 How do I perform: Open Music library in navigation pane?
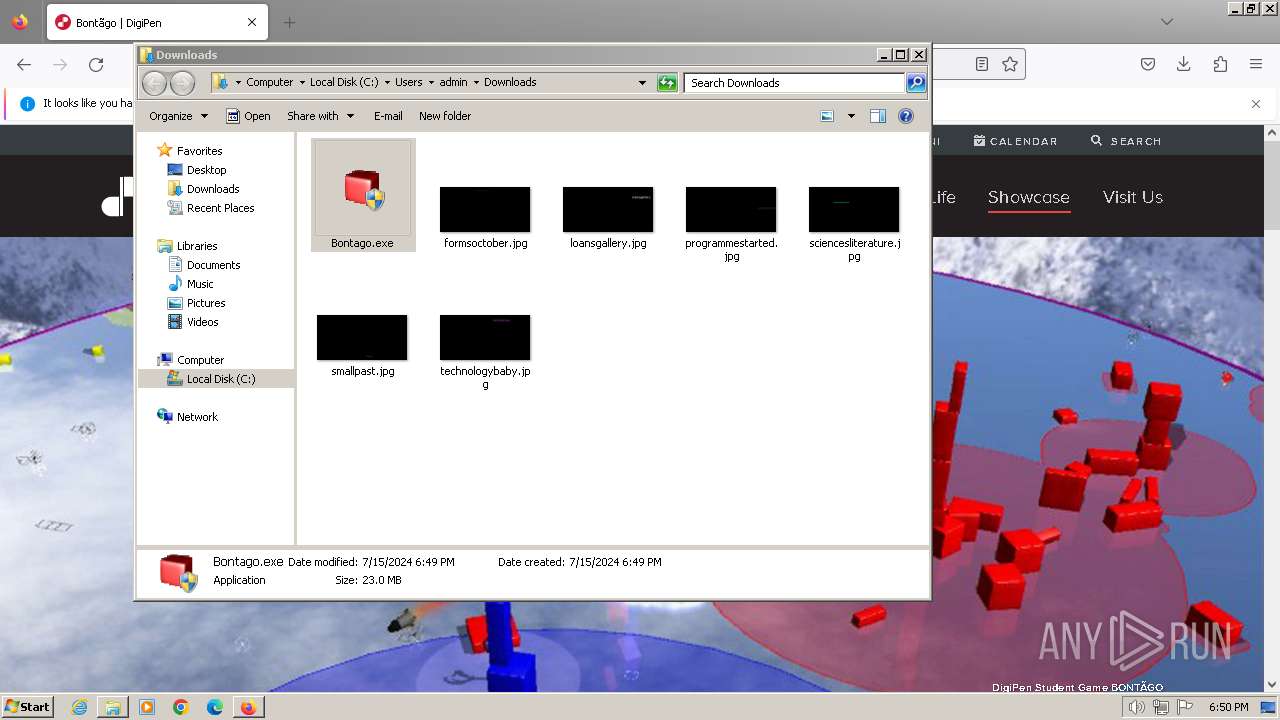click(x=200, y=284)
